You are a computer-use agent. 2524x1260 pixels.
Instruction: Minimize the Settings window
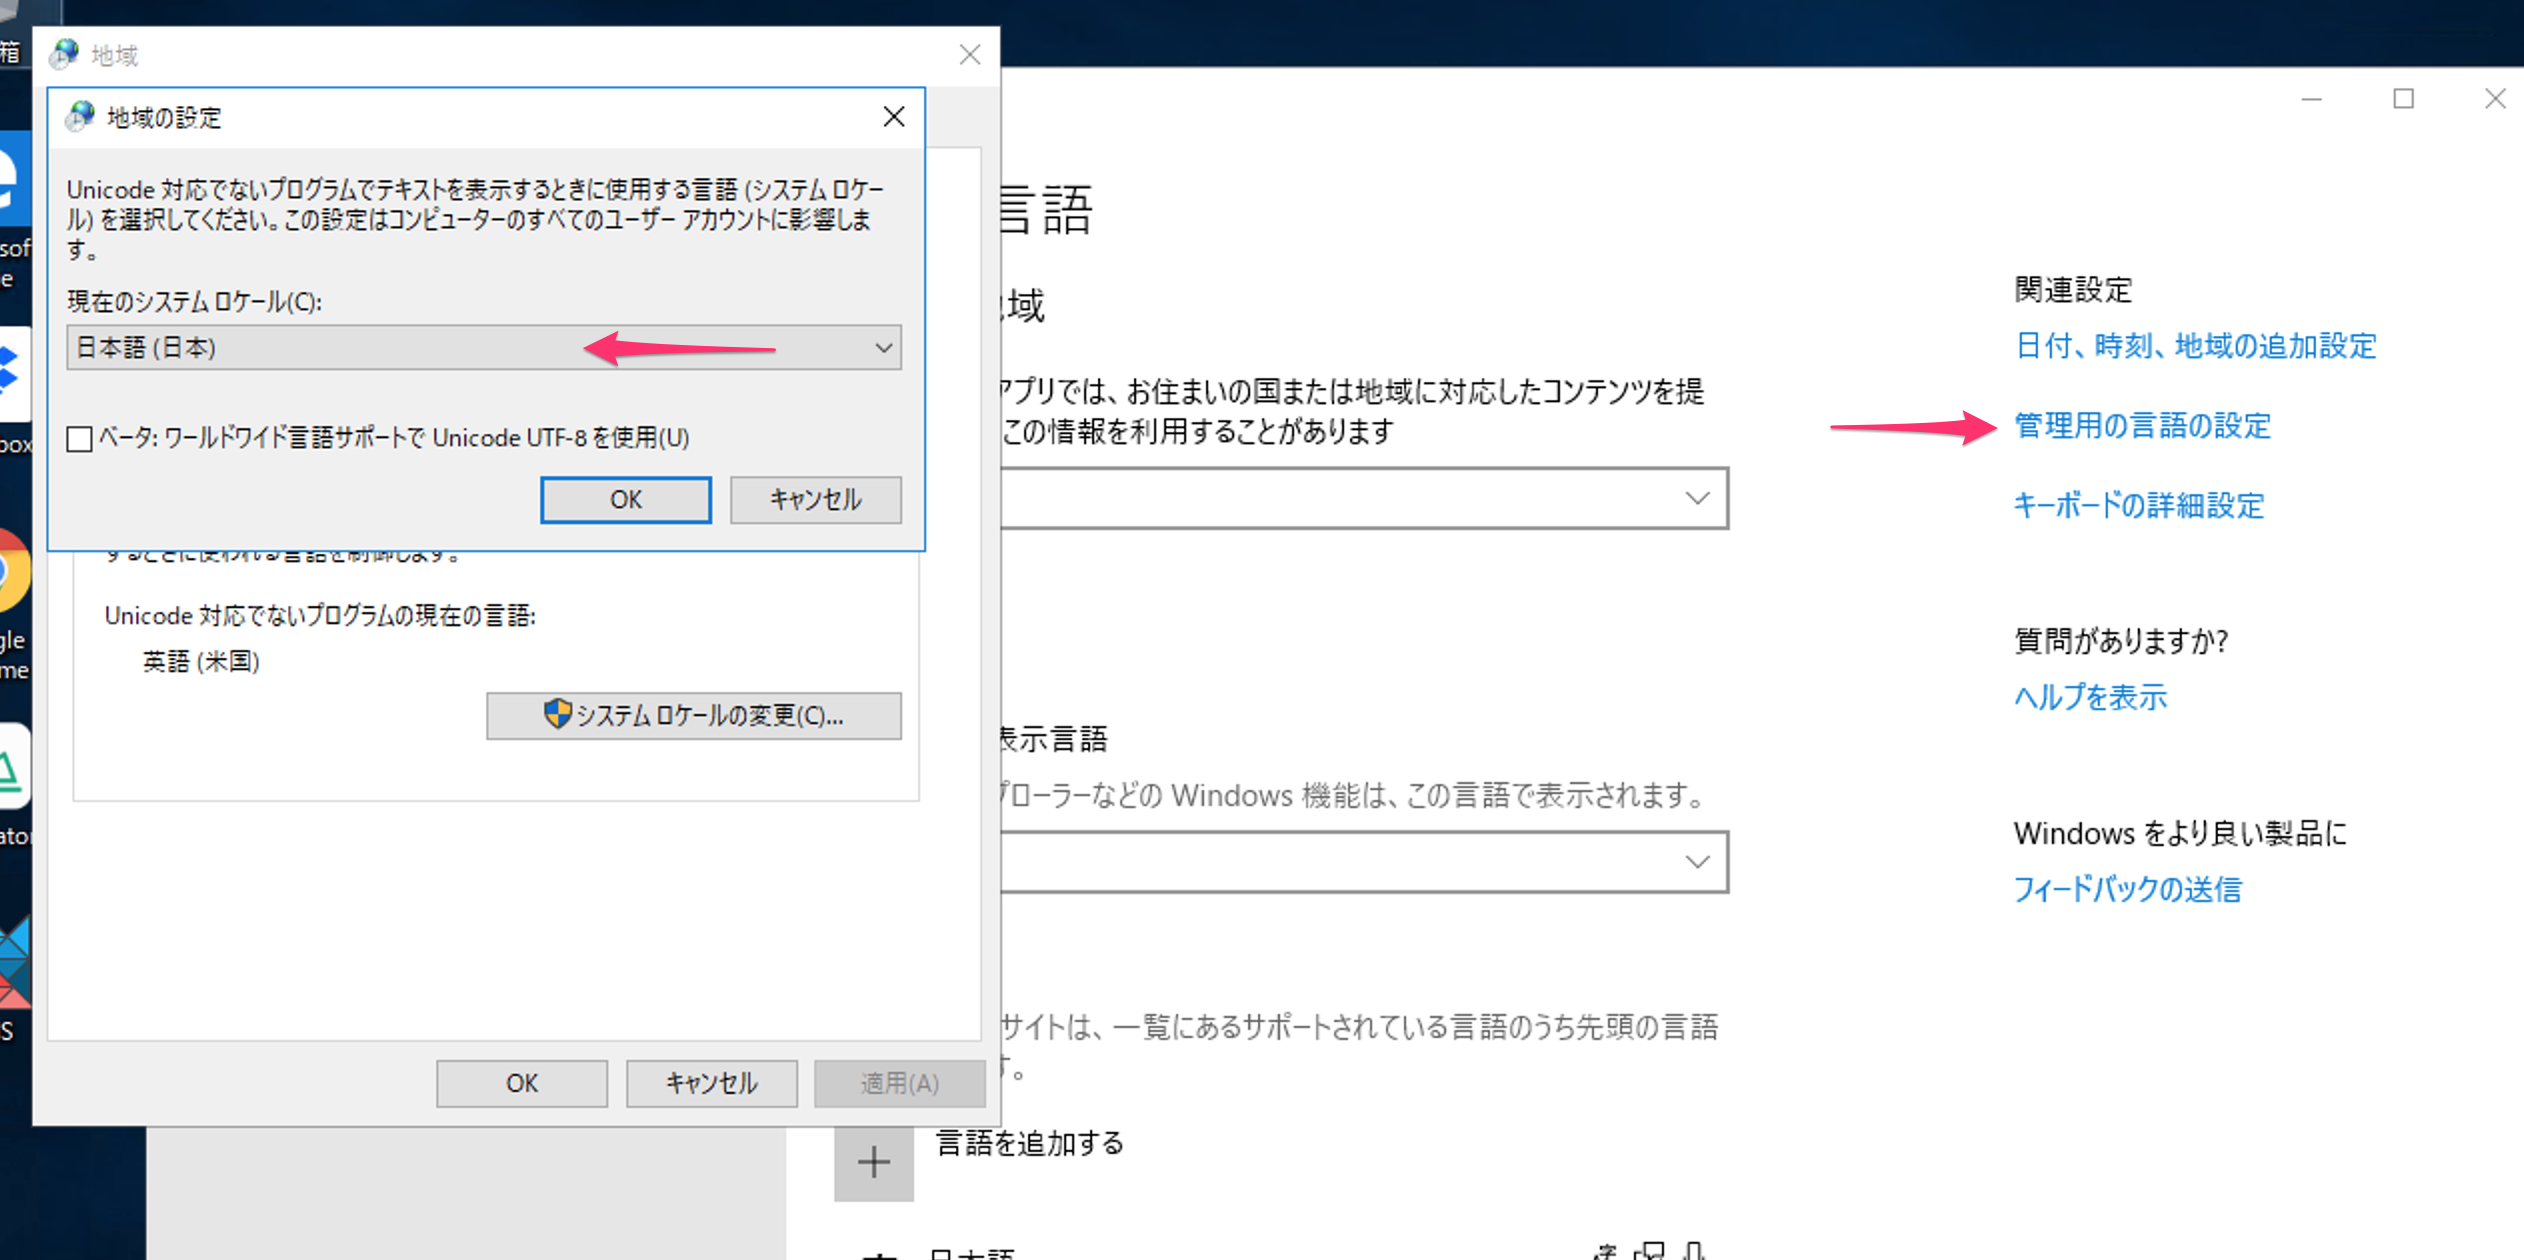(x=2311, y=99)
